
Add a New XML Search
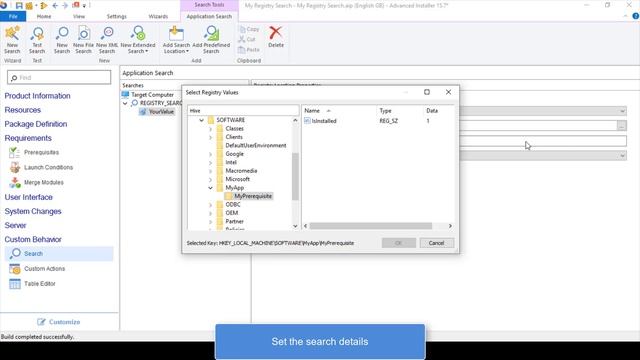click(x=107, y=40)
